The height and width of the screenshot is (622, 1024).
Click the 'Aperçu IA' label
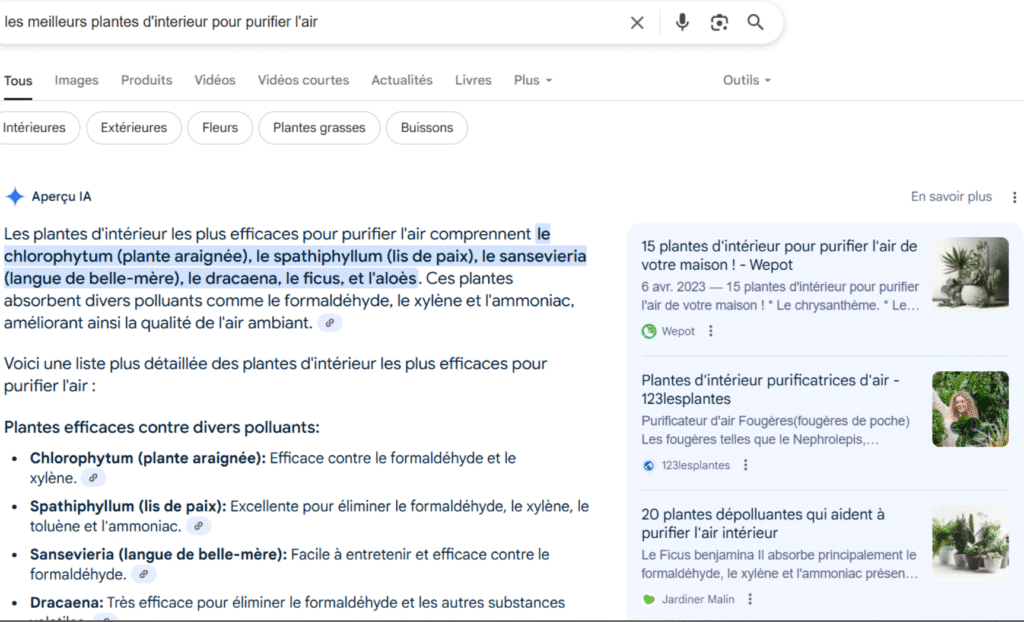point(61,197)
